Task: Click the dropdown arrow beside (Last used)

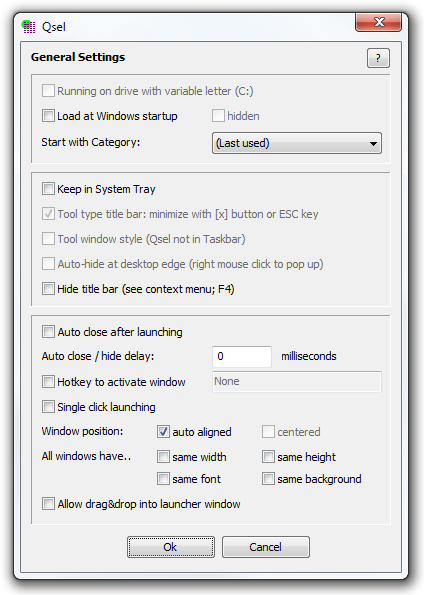Action: click(x=373, y=143)
